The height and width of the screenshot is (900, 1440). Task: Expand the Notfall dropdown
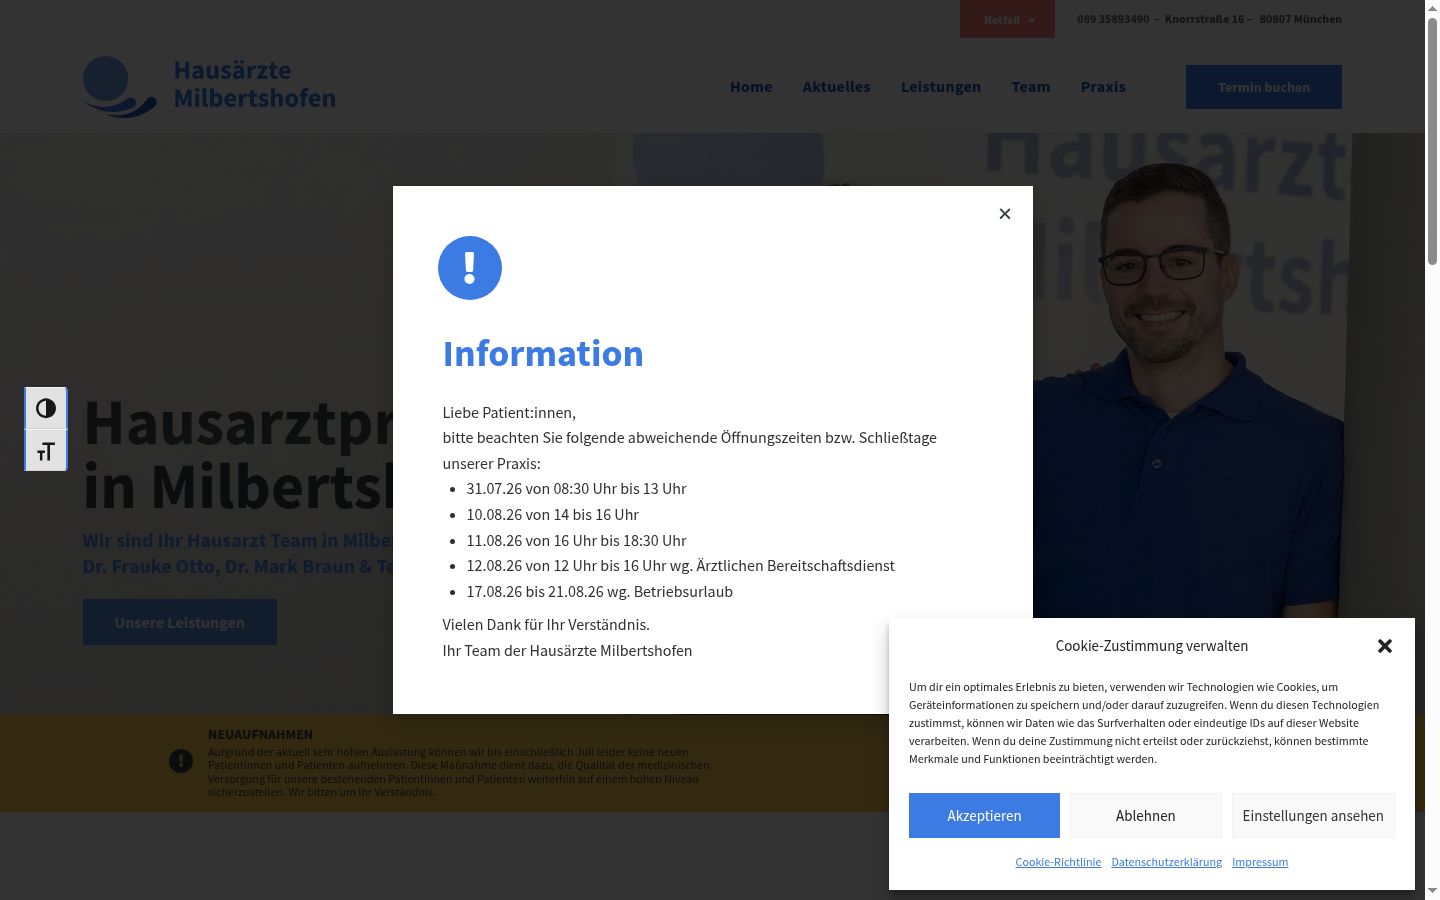pos(1007,20)
